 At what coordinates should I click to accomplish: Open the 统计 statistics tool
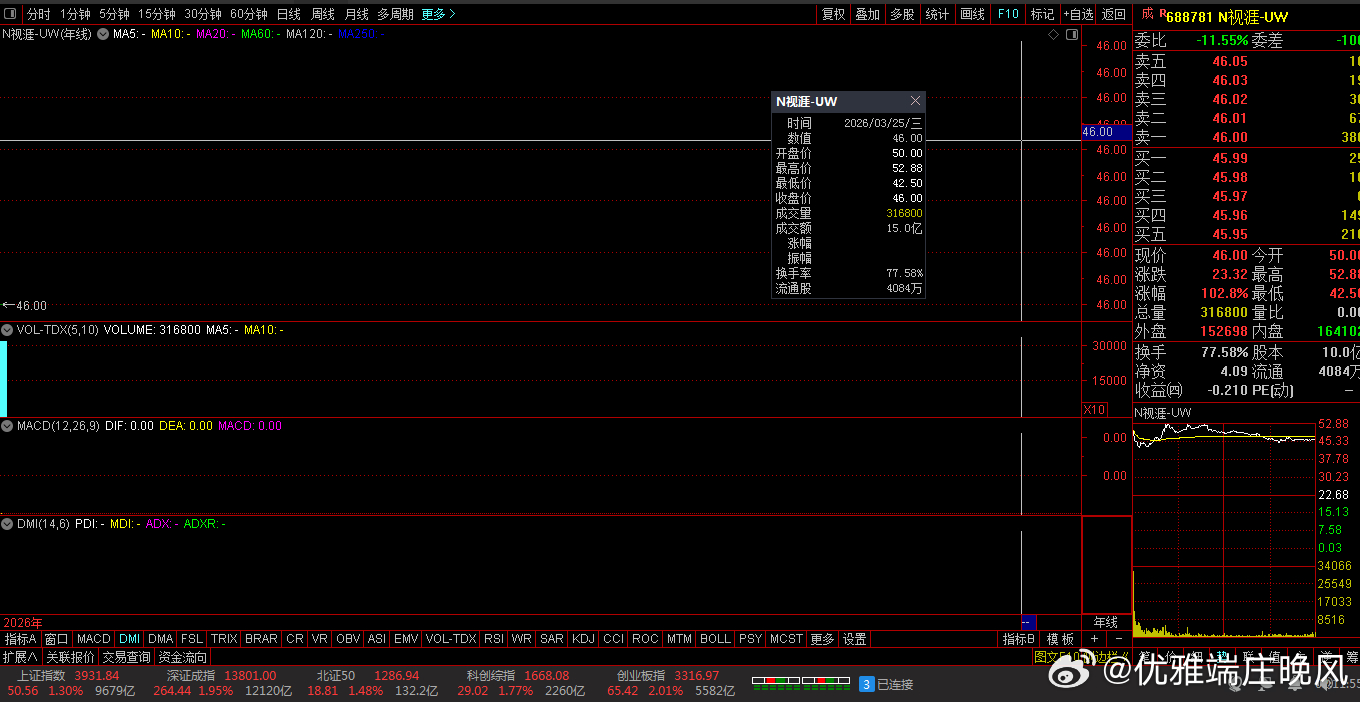(938, 14)
